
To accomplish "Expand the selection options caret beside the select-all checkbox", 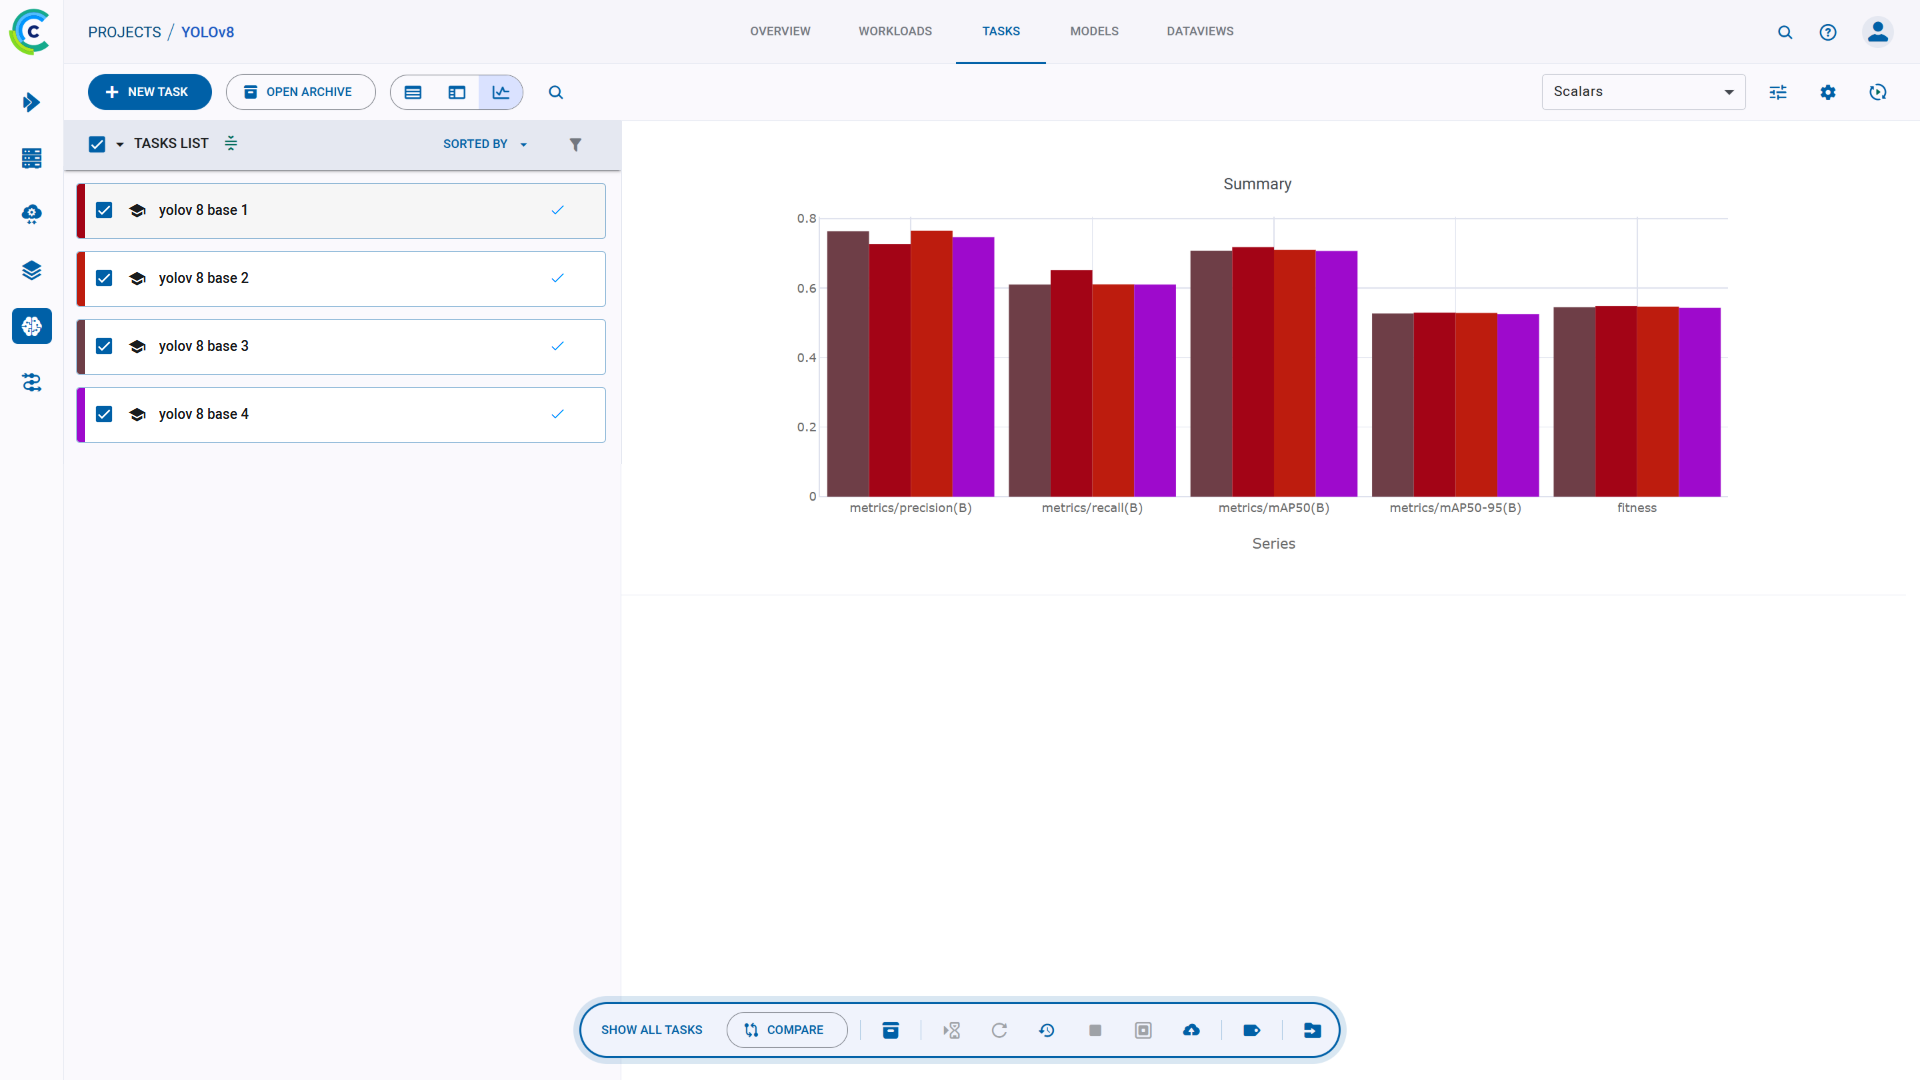I will (x=120, y=144).
